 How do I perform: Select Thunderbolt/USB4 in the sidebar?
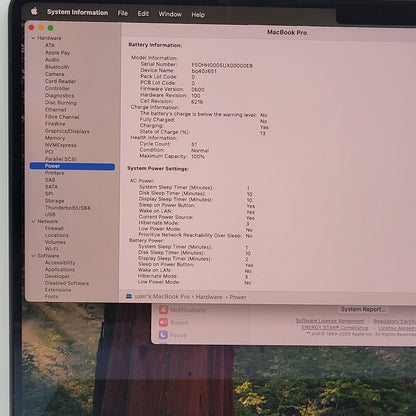tap(67, 208)
